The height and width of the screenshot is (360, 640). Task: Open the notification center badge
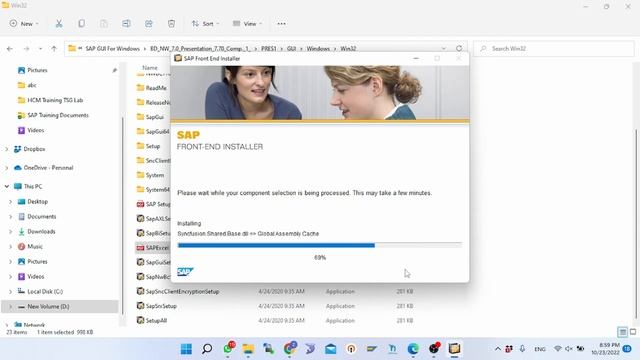(627, 349)
